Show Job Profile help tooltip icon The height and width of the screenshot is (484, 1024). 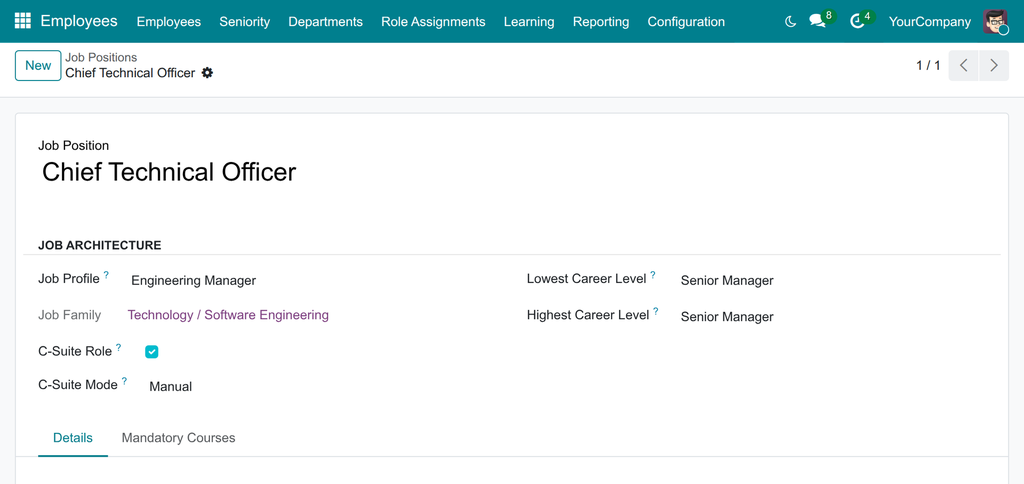[106, 275]
